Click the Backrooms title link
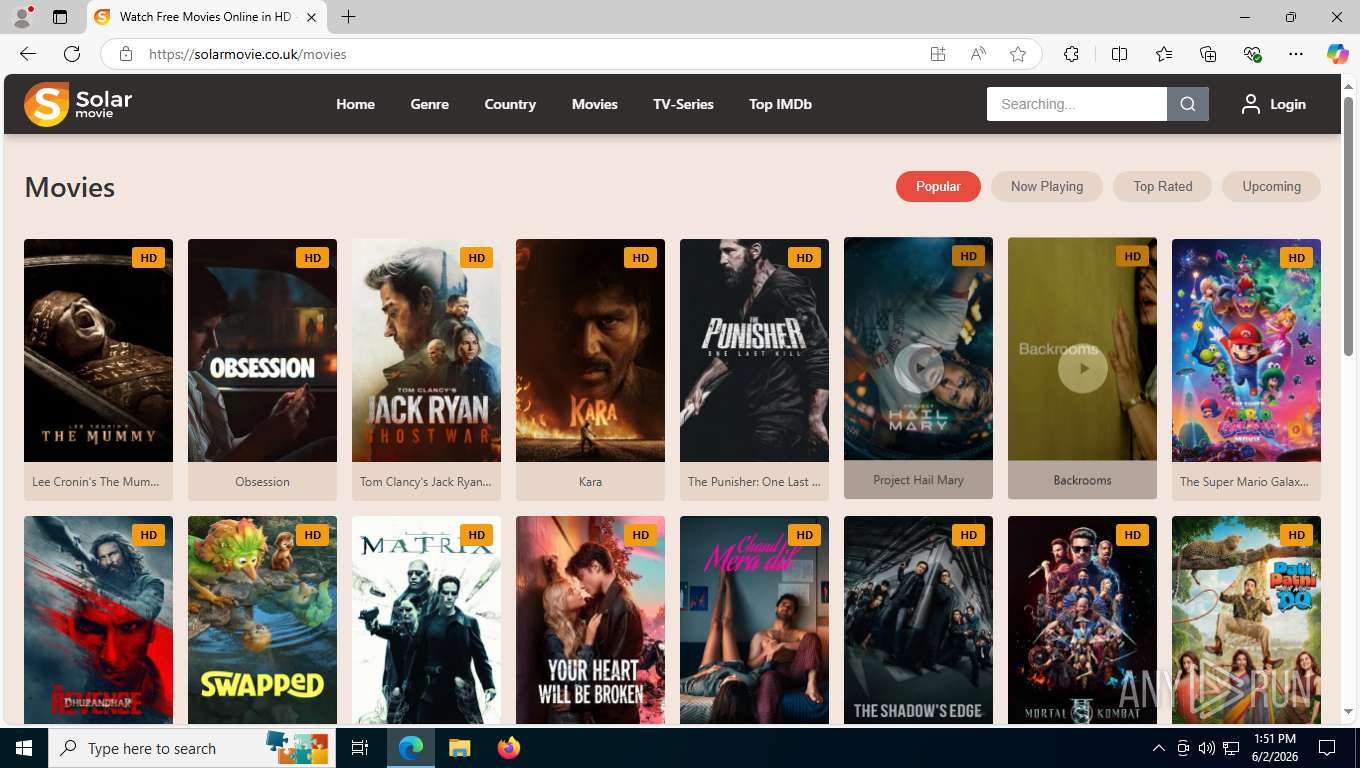 coord(1082,480)
